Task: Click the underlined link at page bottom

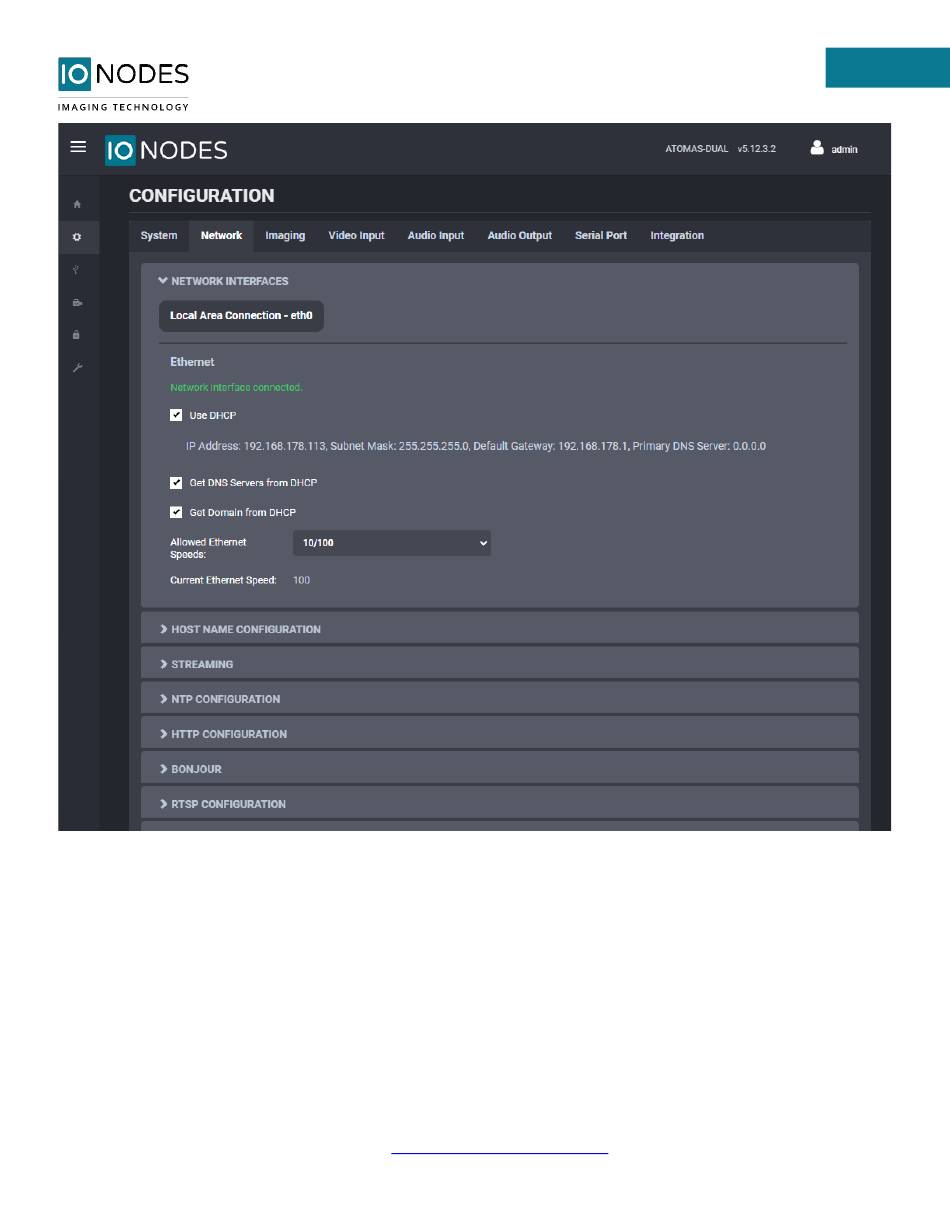Action: pyautogui.click(x=500, y=1153)
